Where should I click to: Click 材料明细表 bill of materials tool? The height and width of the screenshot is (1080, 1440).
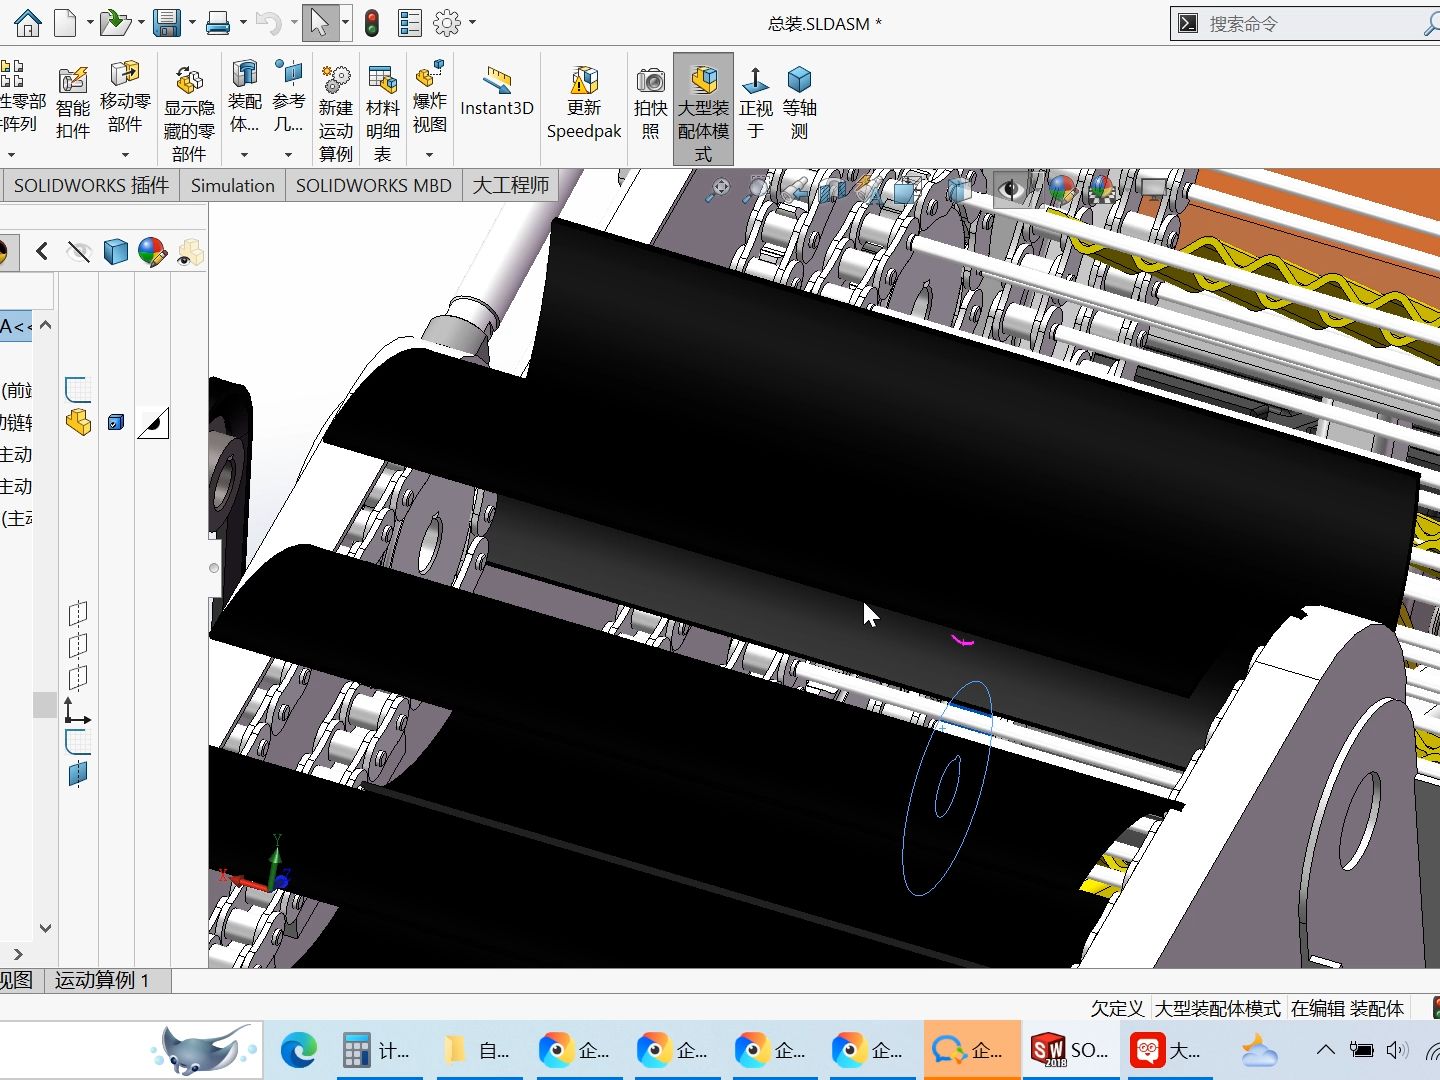(382, 113)
